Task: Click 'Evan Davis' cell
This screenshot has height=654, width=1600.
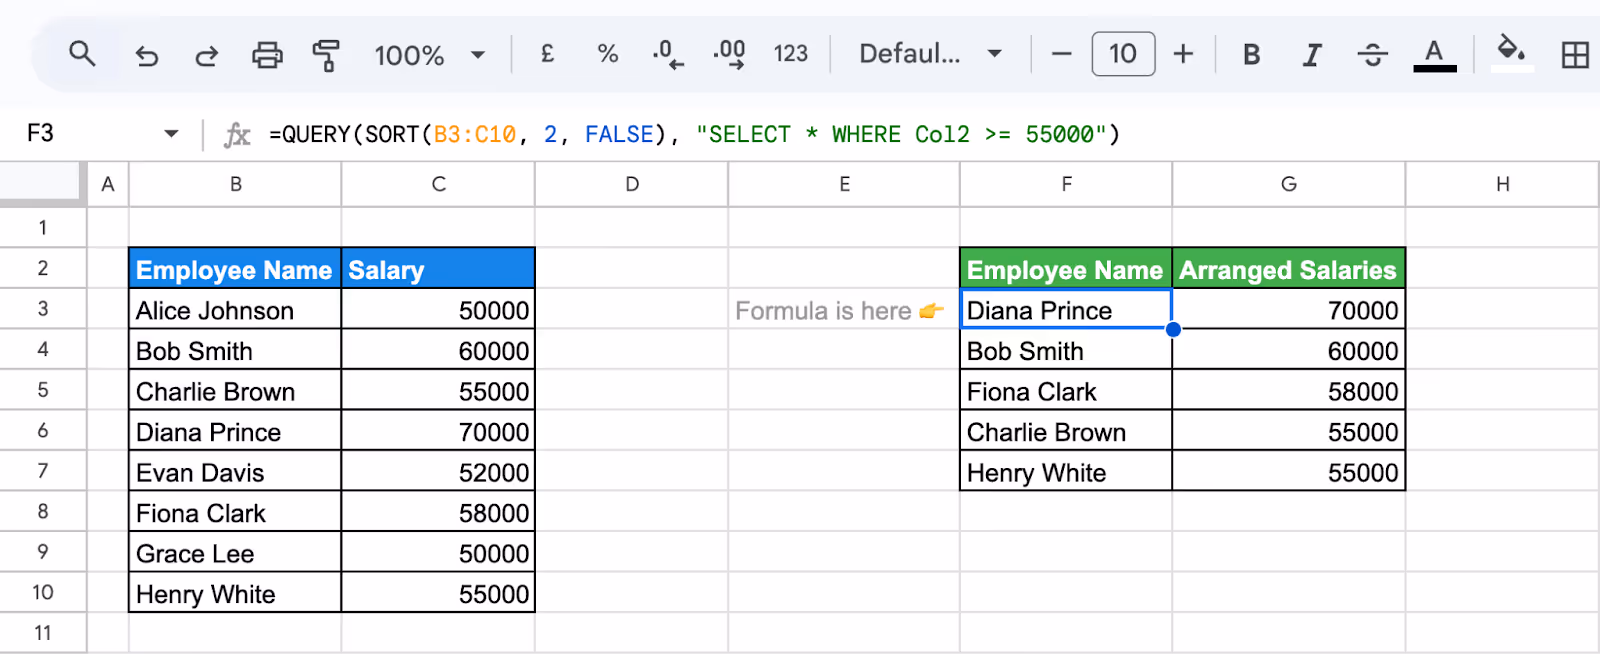Action: click(235, 472)
